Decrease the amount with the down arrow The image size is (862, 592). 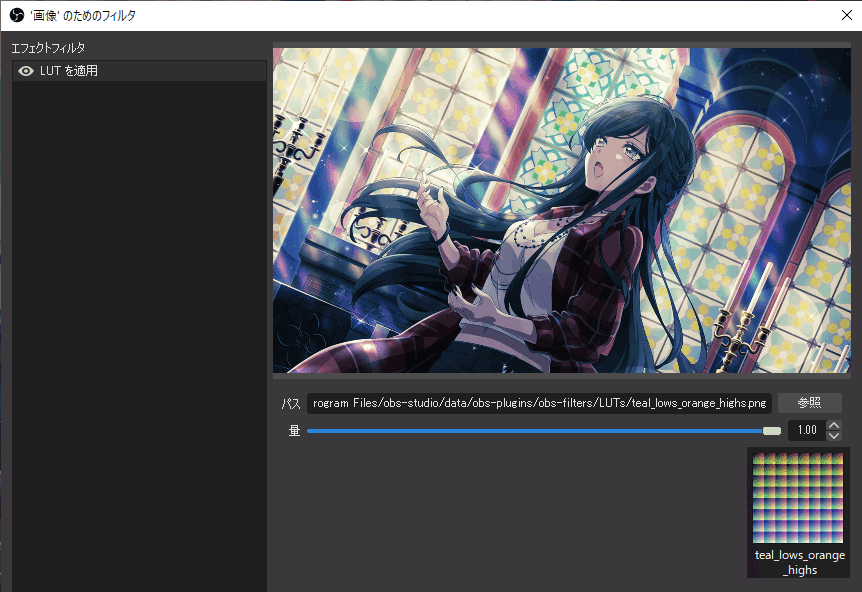click(834, 435)
